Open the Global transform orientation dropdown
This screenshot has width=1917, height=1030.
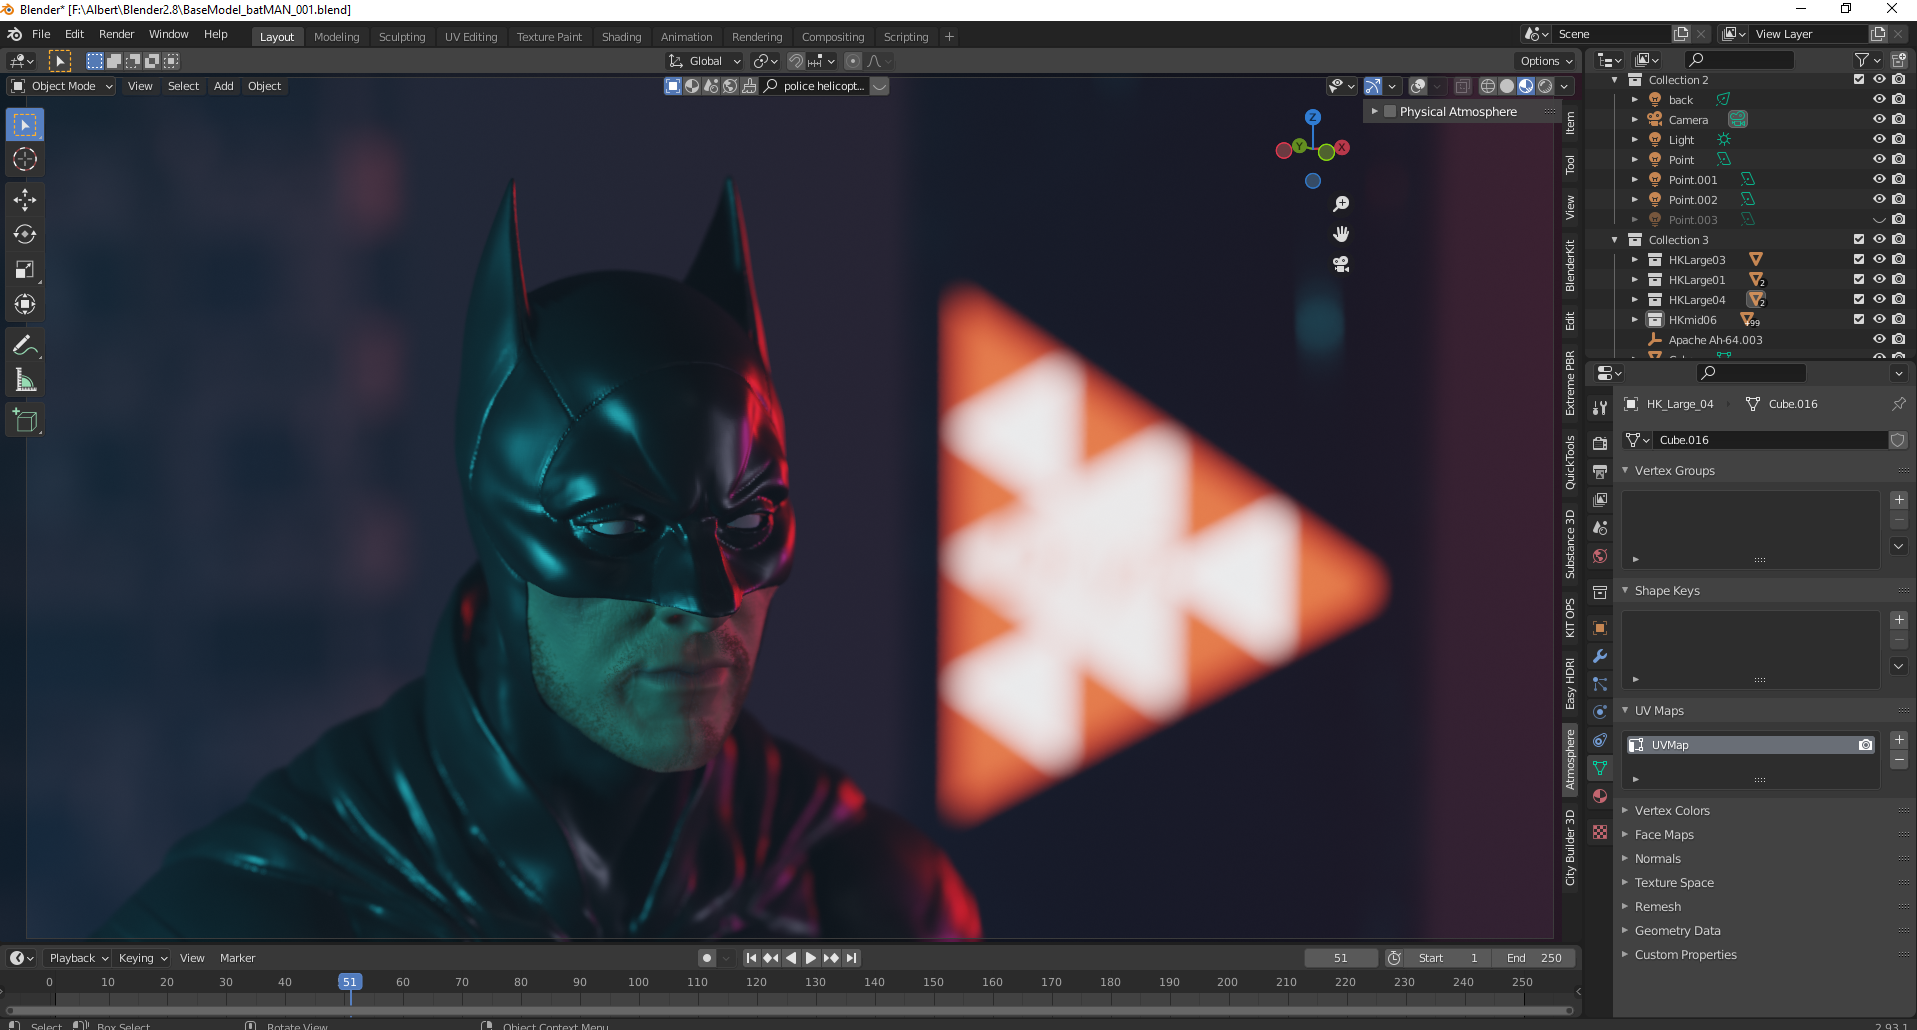[704, 61]
